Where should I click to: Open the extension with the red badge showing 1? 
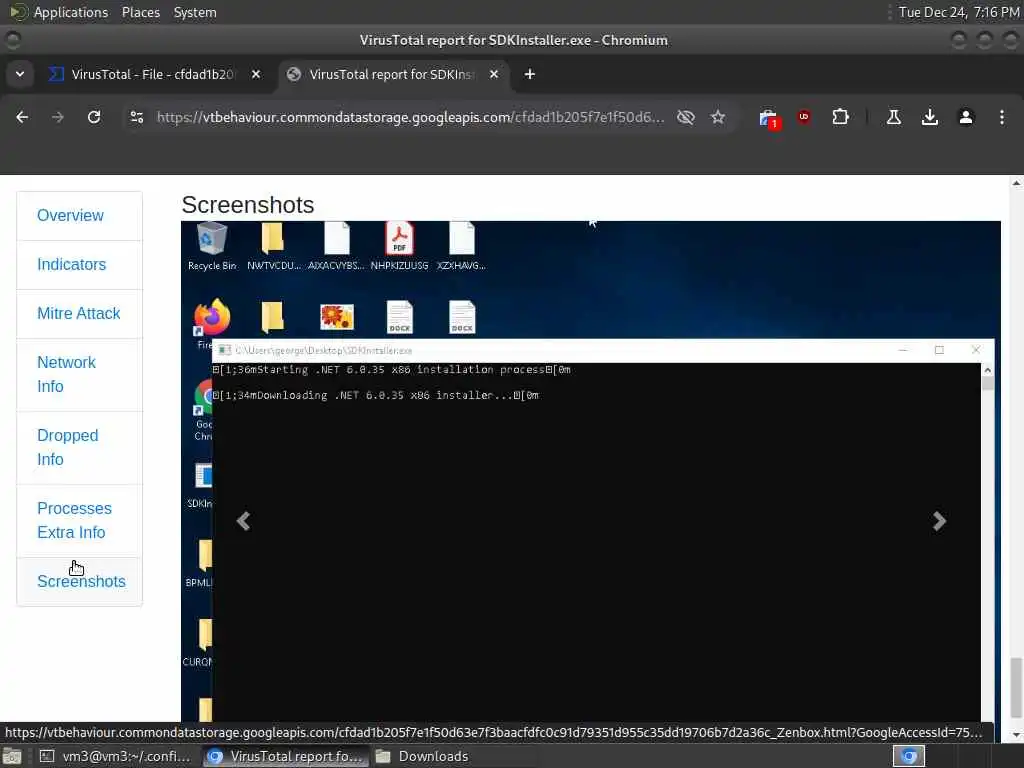769,118
